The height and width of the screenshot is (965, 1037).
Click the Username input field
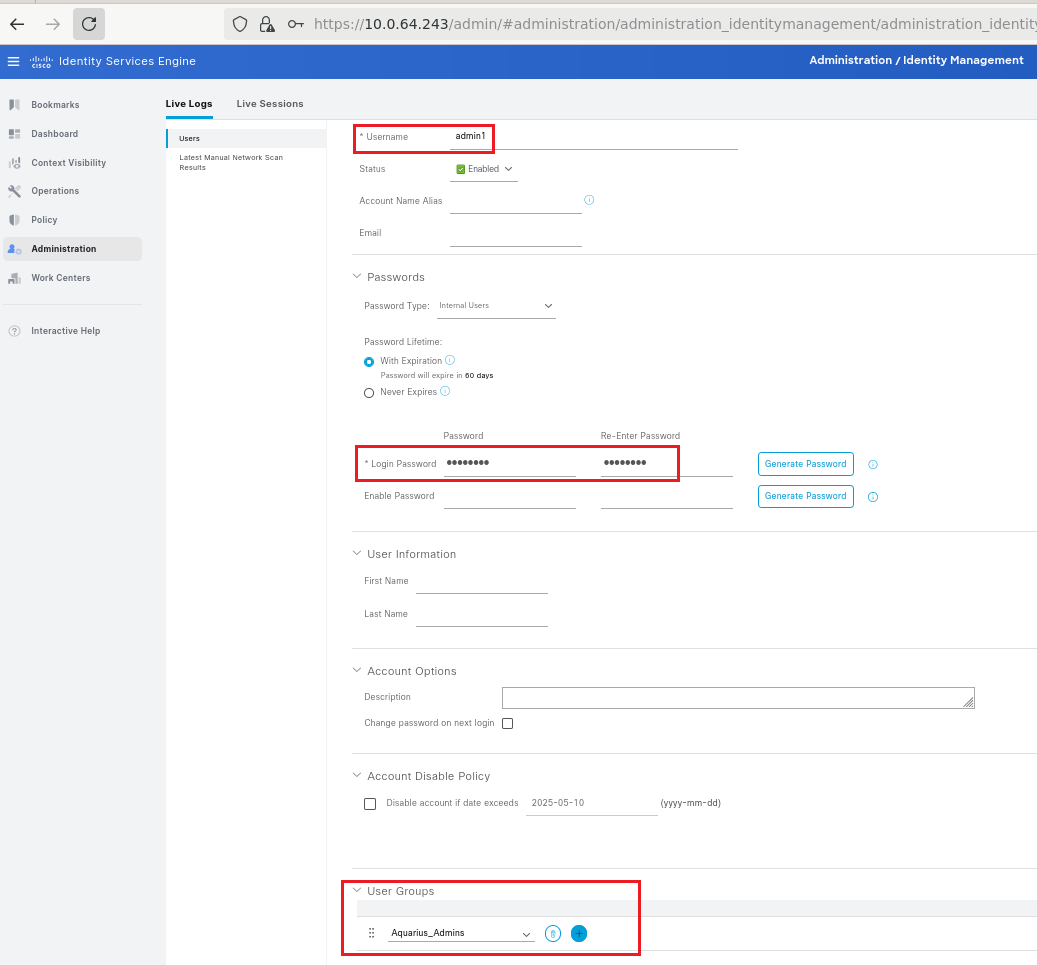point(593,137)
